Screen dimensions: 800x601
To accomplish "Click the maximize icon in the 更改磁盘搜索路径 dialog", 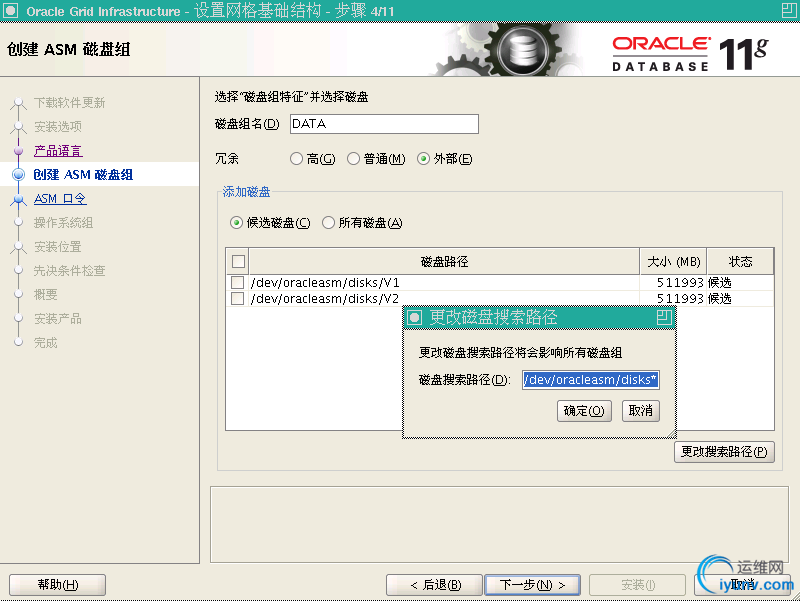I will 664,317.
